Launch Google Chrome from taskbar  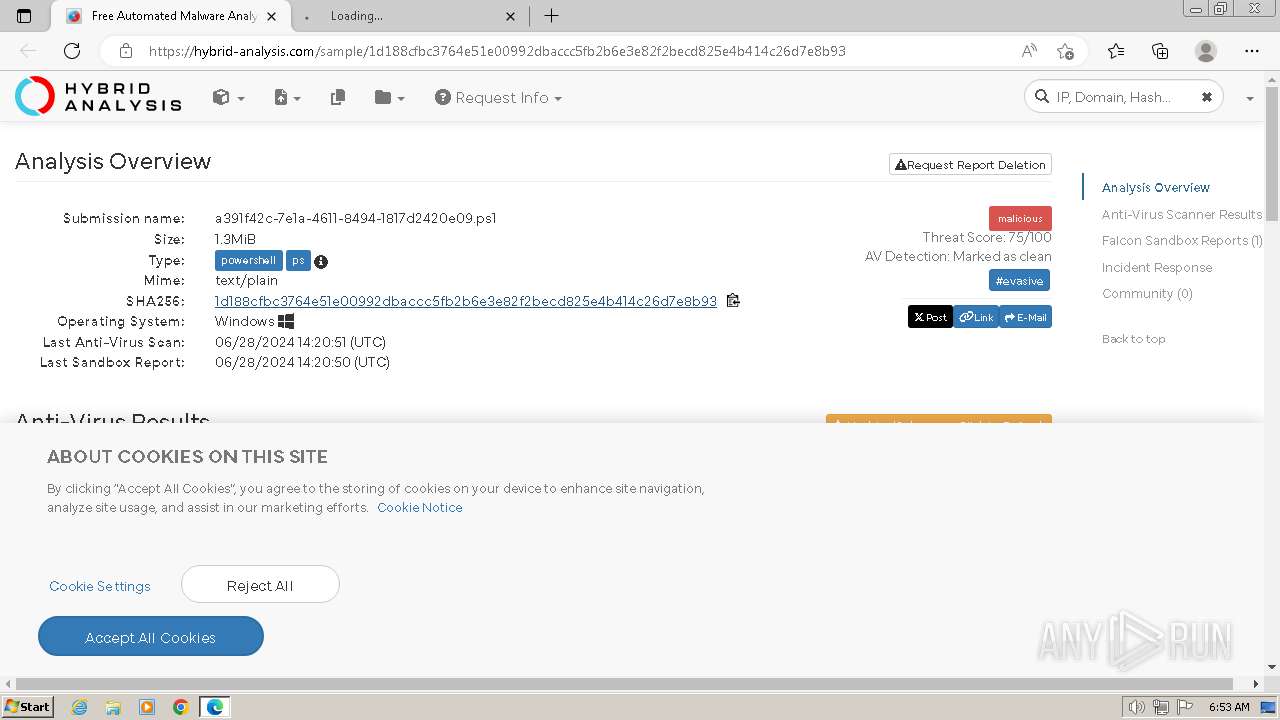pos(180,707)
